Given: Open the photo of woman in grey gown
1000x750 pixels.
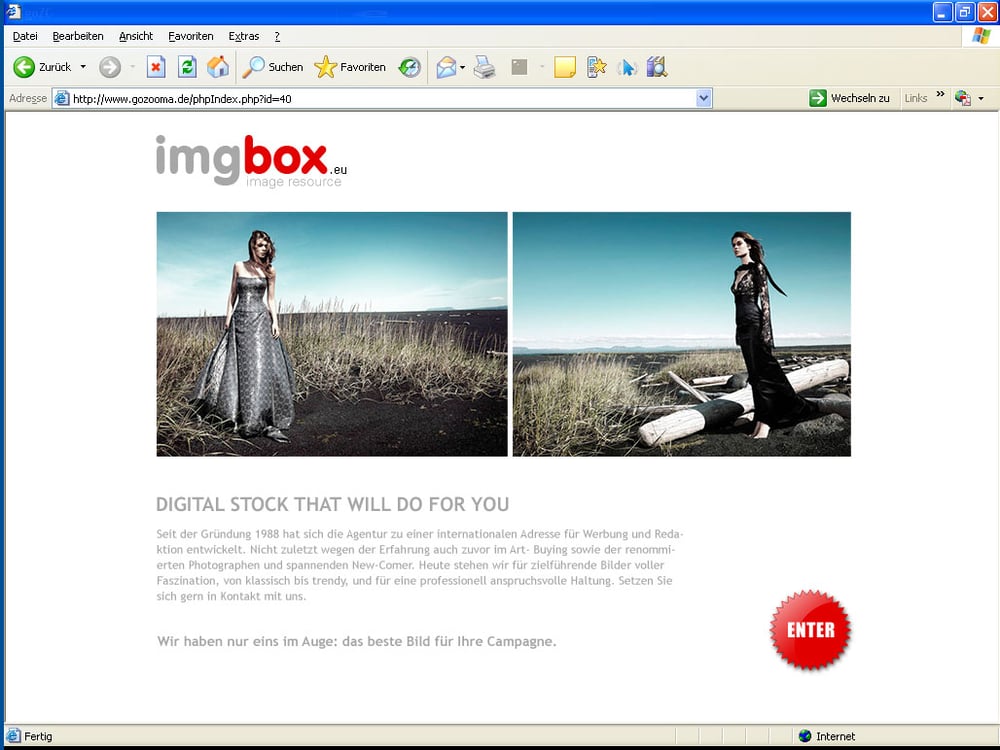Looking at the screenshot, I should (332, 334).
